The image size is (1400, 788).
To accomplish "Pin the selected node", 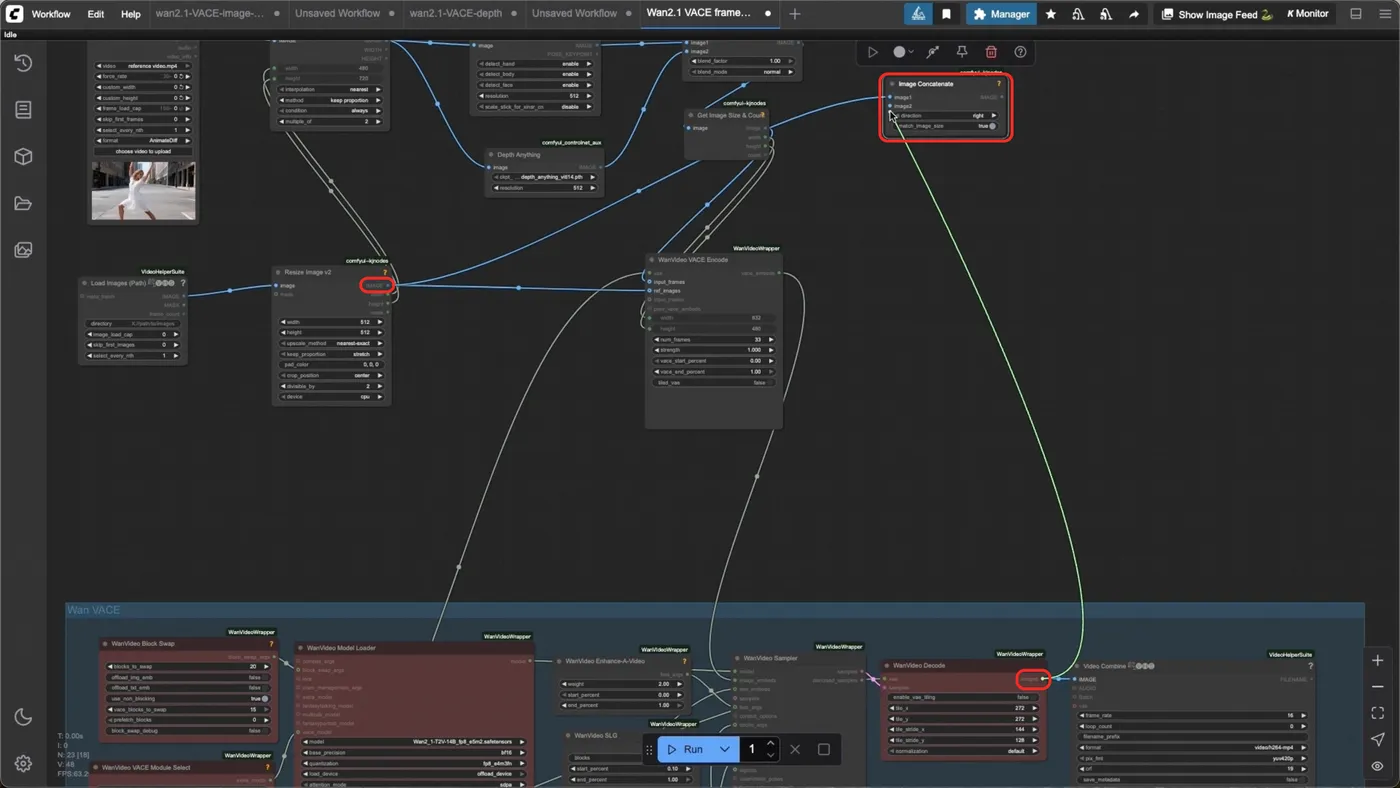I will (962, 52).
